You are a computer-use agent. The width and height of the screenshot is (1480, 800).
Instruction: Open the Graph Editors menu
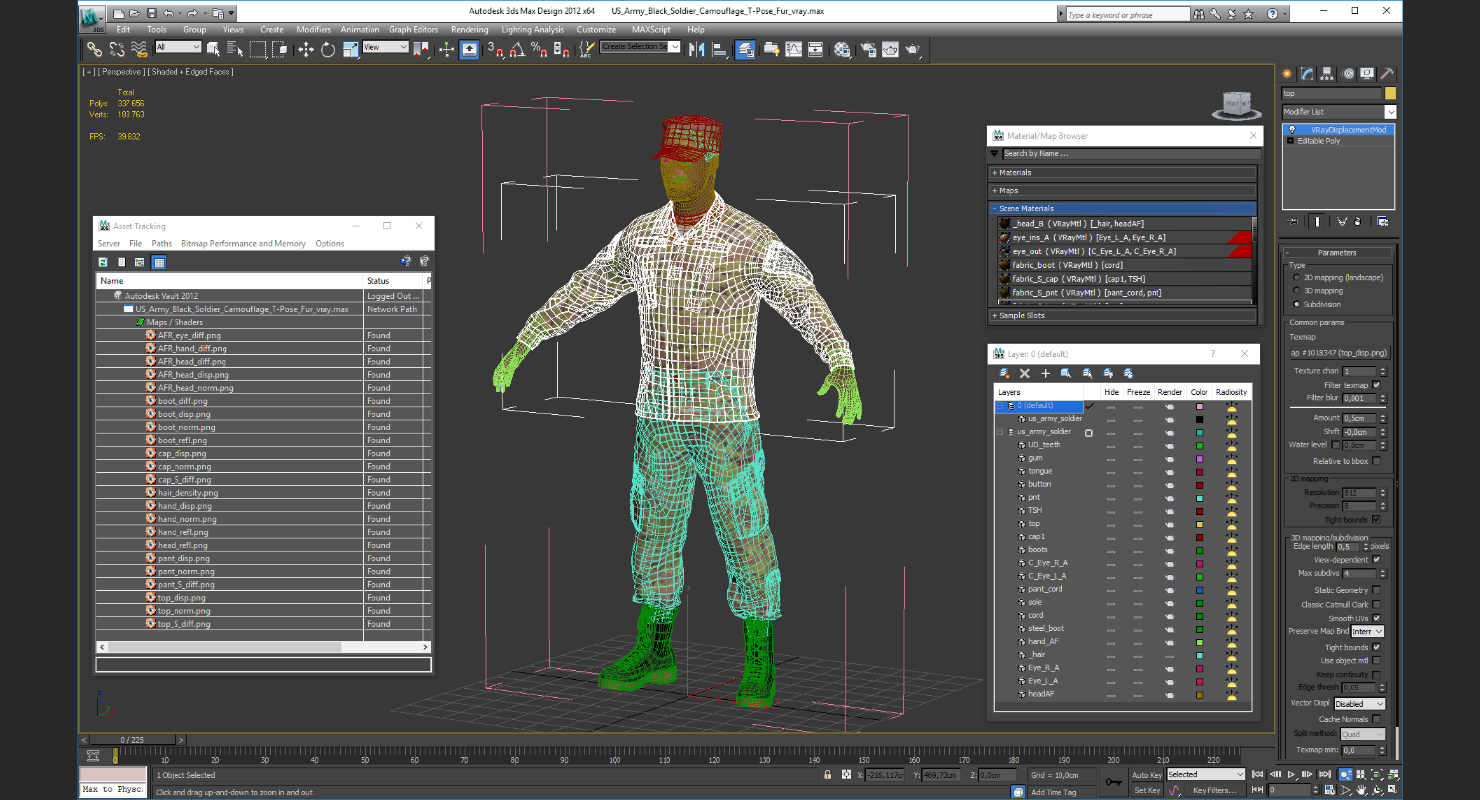pyautogui.click(x=413, y=30)
